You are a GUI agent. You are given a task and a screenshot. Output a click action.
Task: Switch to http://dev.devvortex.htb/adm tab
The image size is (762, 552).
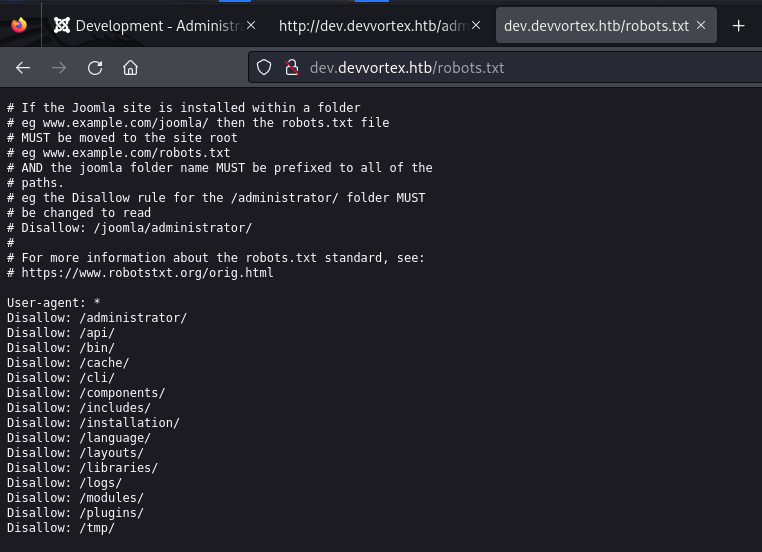(x=379, y=25)
